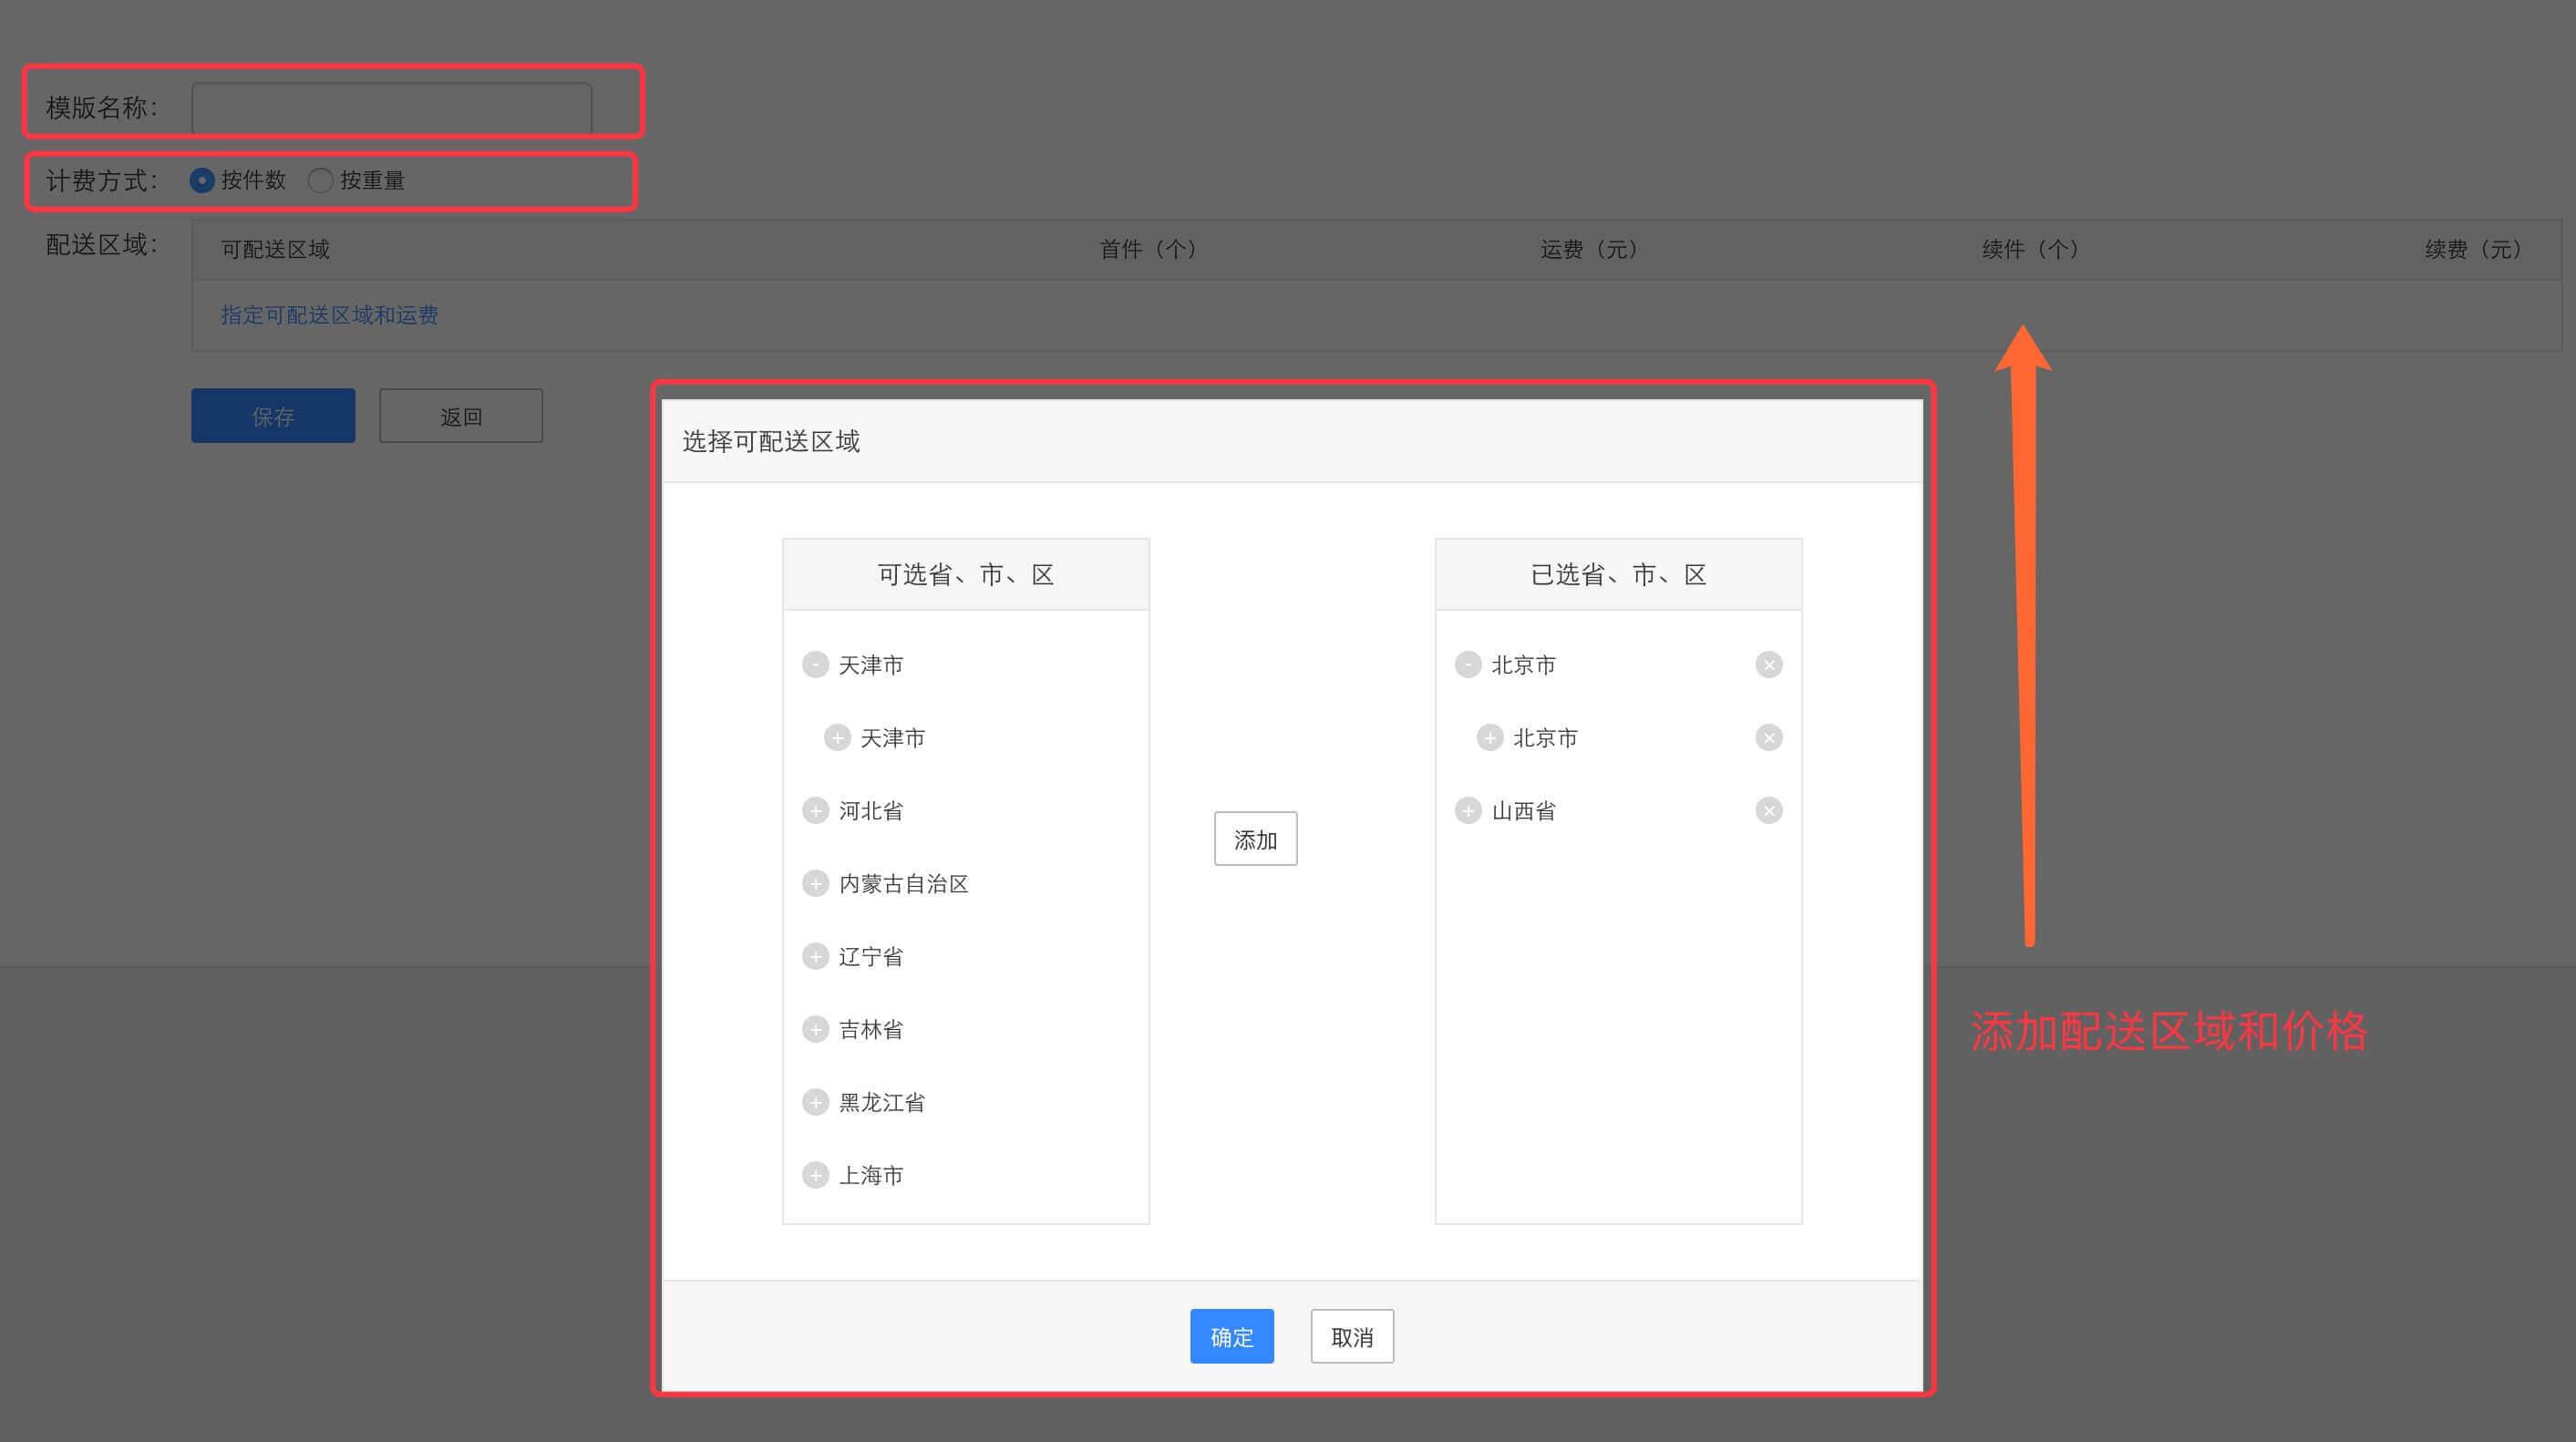Collapse the top-level 天津市 node
2576x1442 pixels.
[x=815, y=665]
